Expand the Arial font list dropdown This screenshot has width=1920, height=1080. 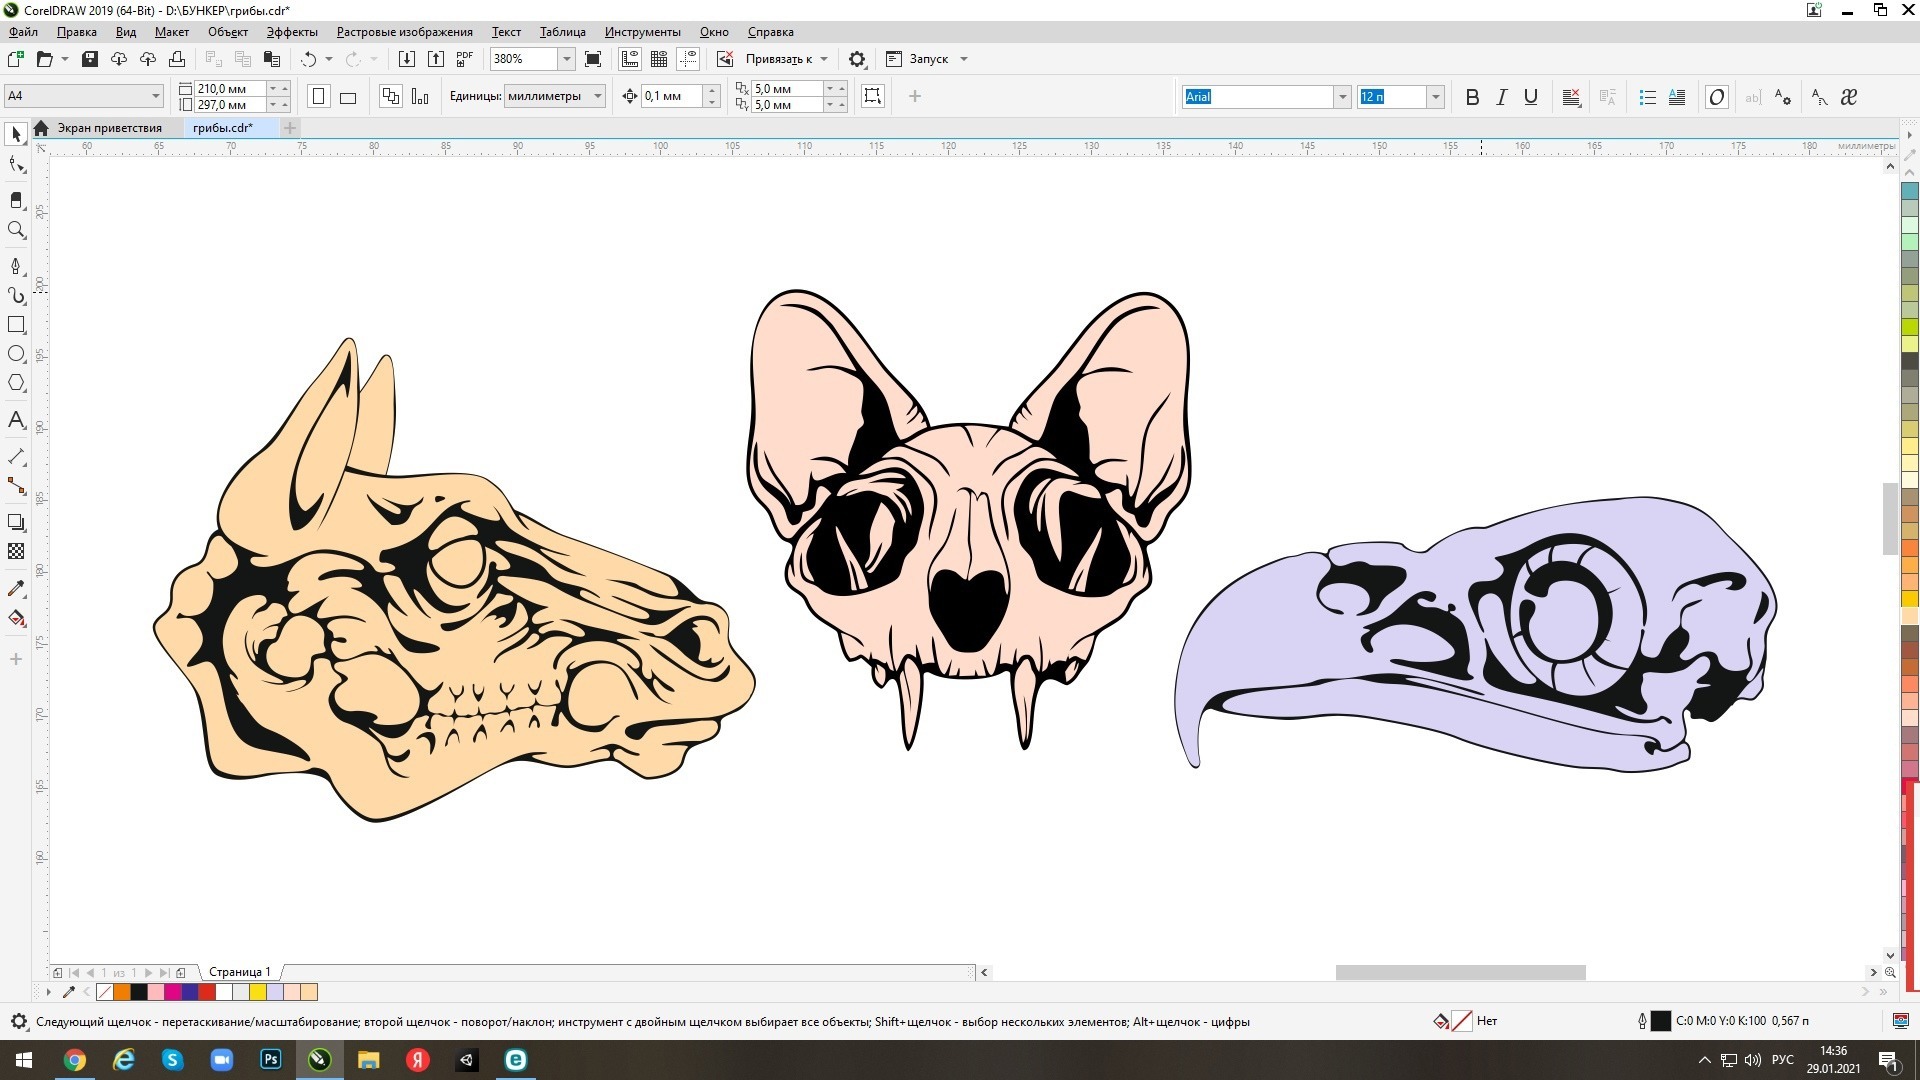(1342, 97)
